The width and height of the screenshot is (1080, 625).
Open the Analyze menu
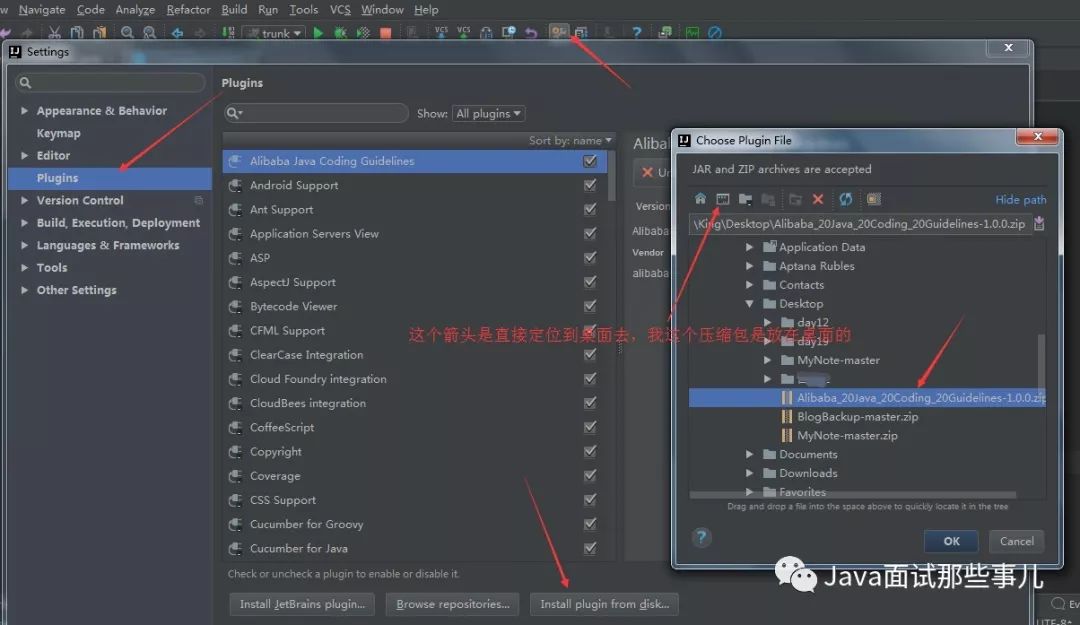pyautogui.click(x=135, y=10)
